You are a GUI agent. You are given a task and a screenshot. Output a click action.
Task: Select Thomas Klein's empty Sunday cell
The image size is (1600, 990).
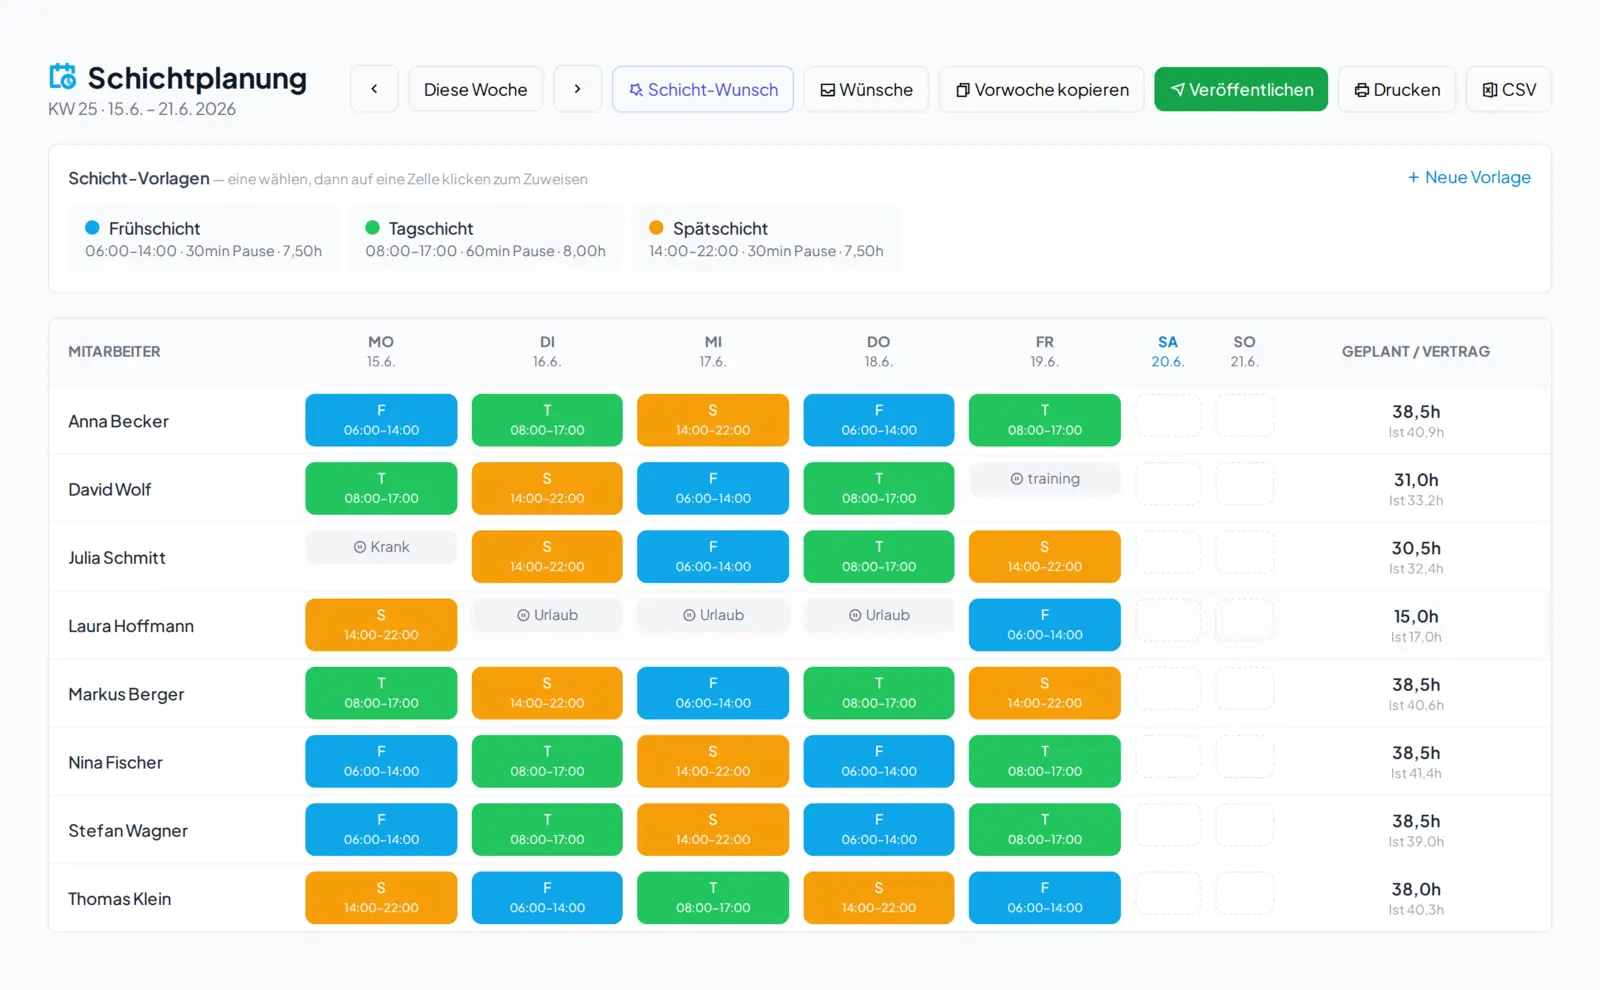point(1245,893)
